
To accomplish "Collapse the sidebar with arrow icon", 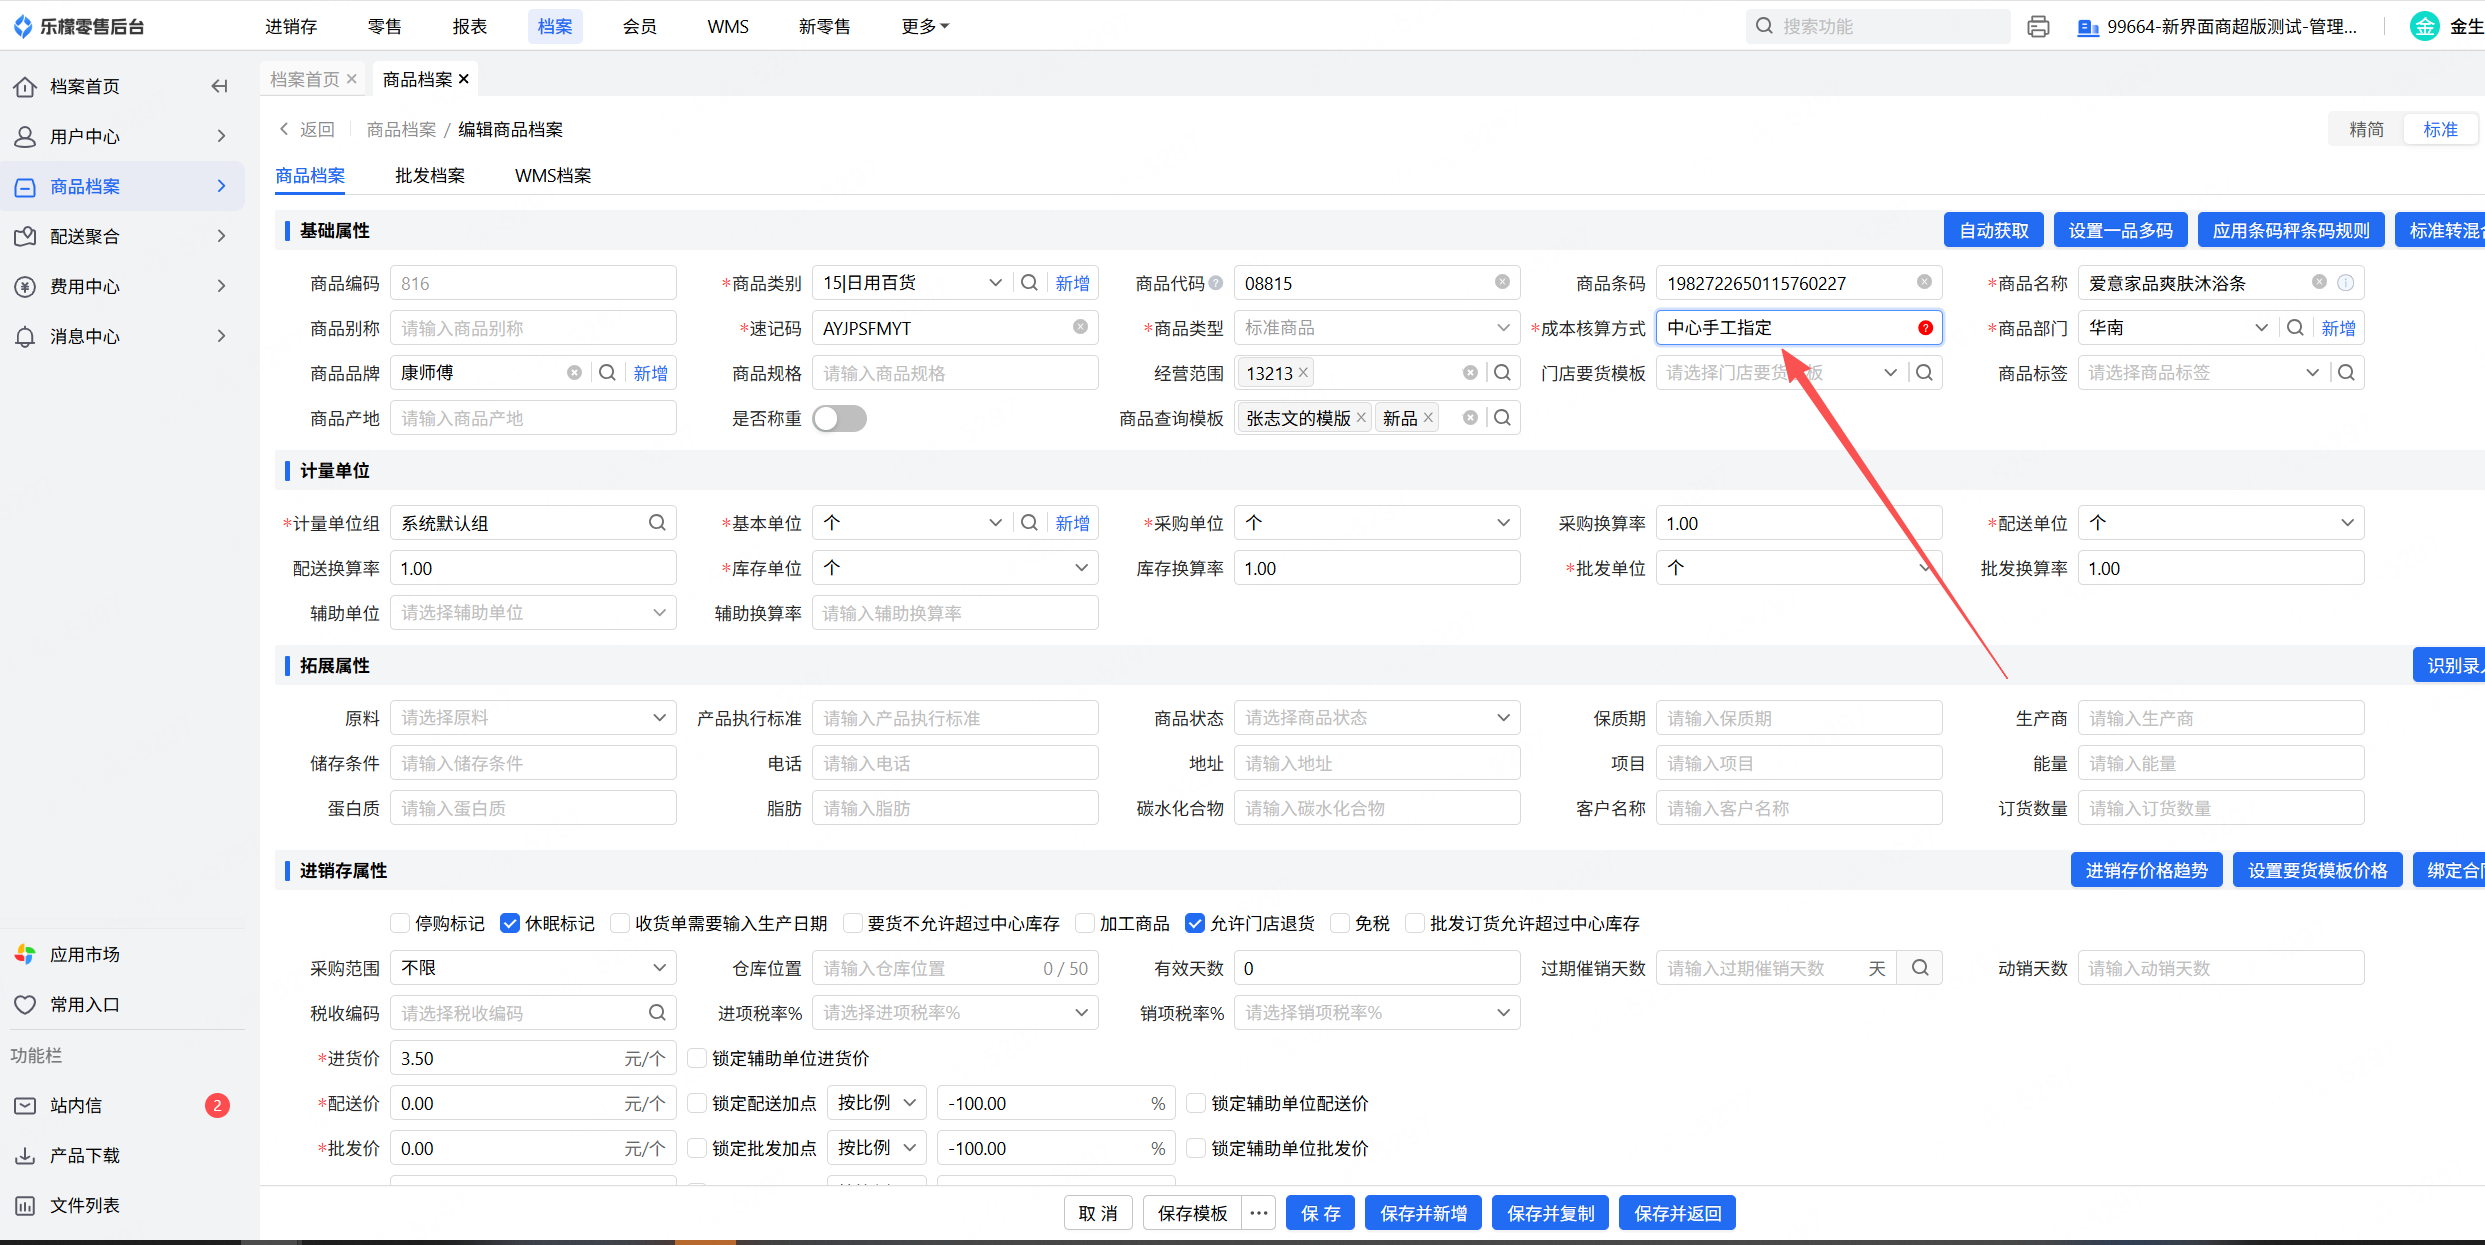I will pos(219,86).
